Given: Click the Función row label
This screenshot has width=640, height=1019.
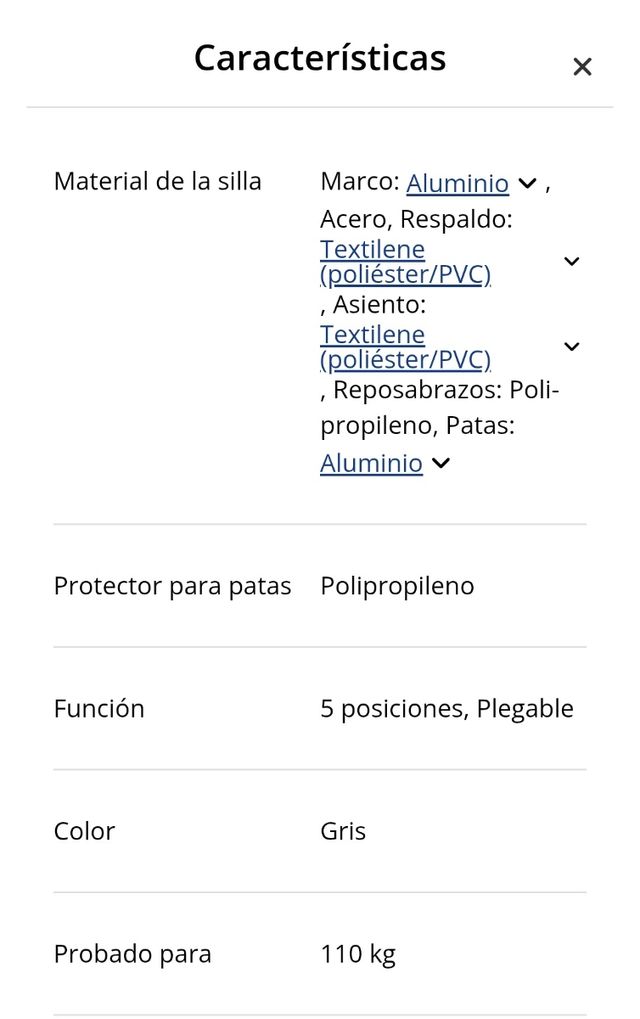Looking at the screenshot, I should pos(99,708).
